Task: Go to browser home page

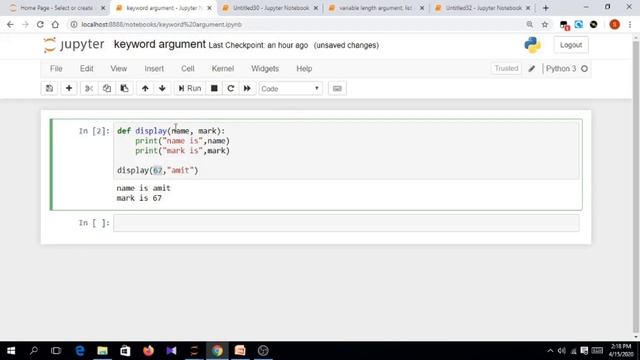Action: [55, 24]
